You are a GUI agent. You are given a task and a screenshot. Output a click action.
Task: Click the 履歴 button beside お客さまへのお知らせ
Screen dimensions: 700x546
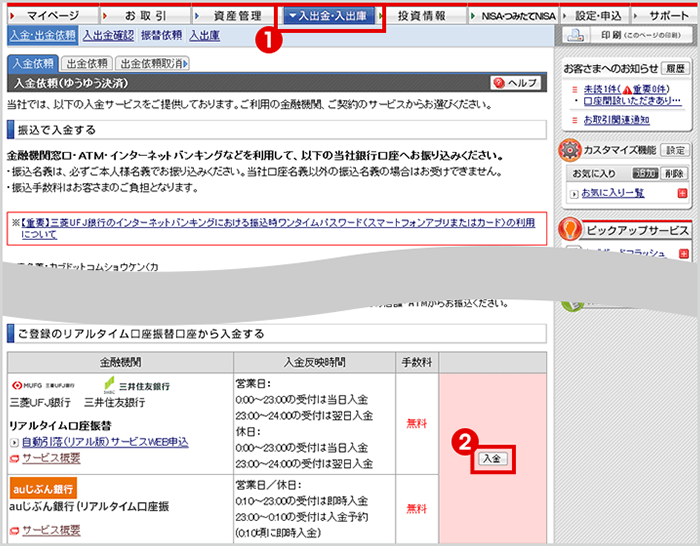(x=676, y=69)
